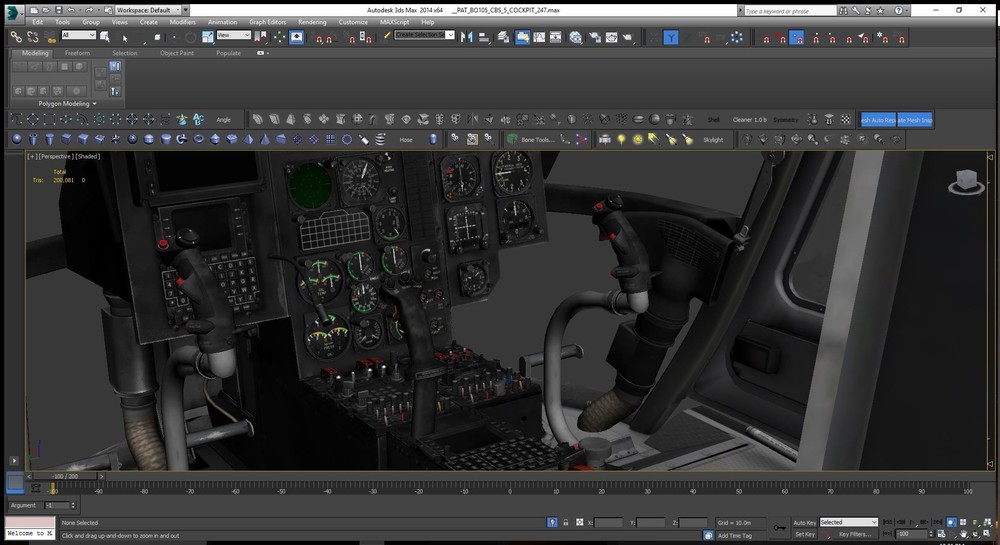Image resolution: width=1000 pixels, height=545 pixels.
Task: Open the Bone Tools button
Action: (536, 140)
